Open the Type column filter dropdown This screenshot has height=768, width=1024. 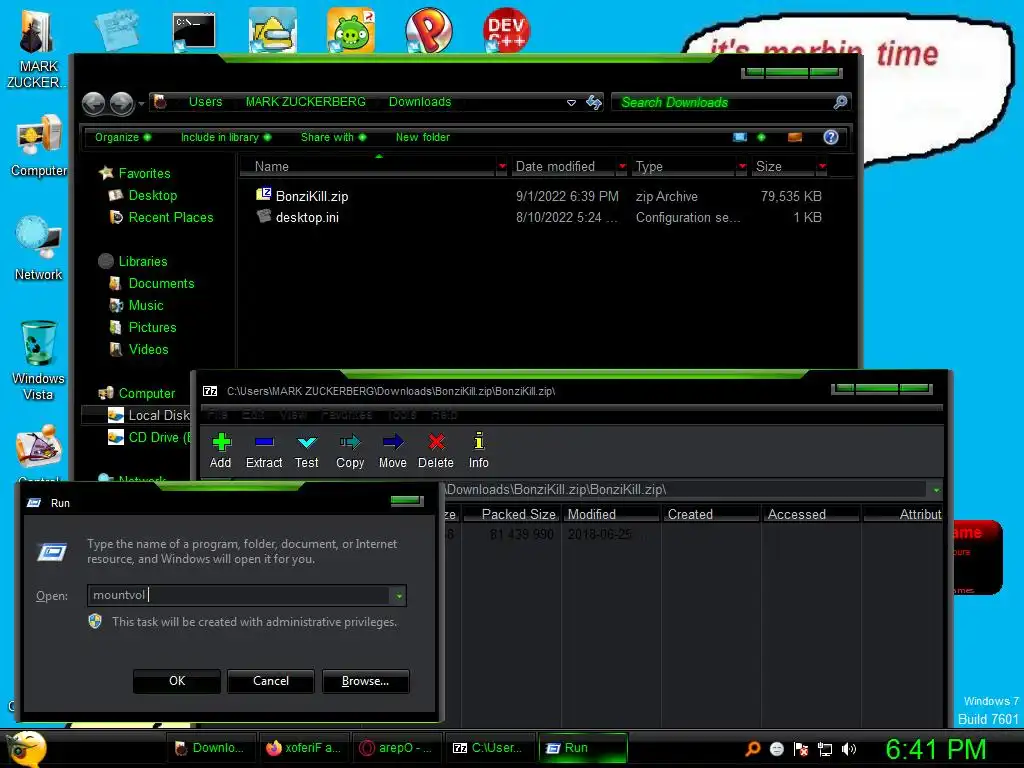[x=742, y=167]
